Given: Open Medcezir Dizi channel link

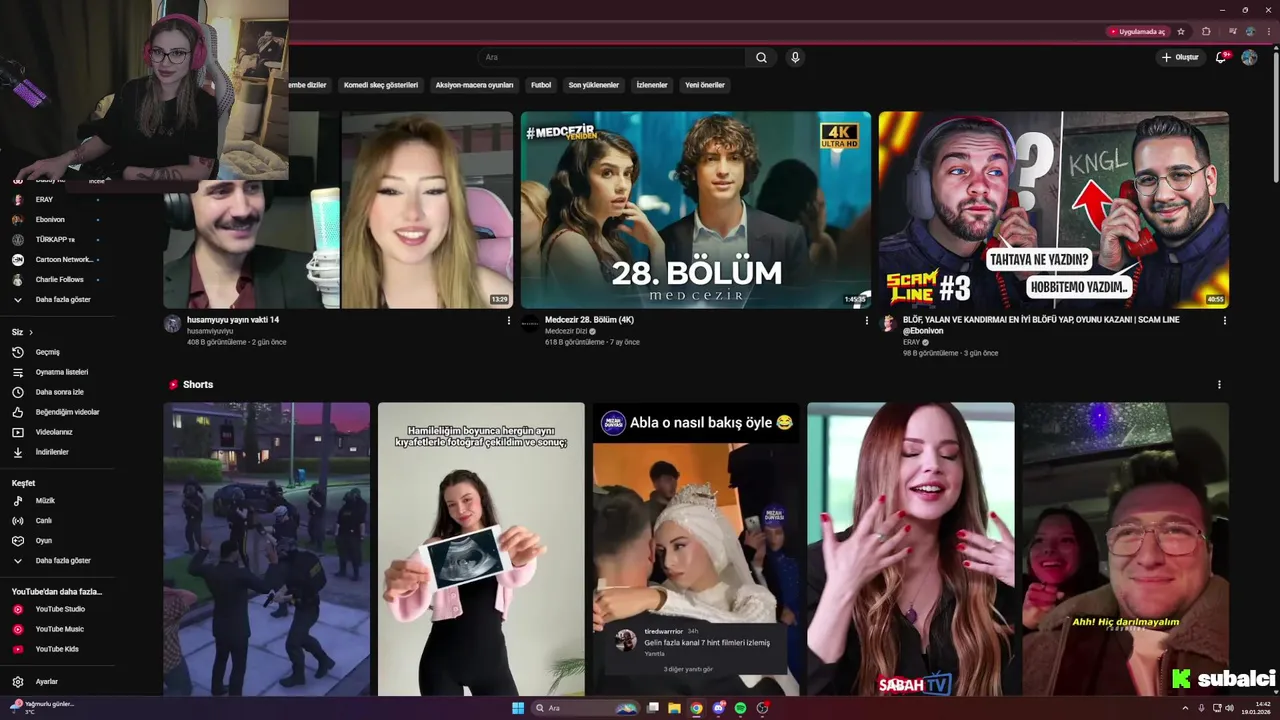Looking at the screenshot, I should click(567, 331).
